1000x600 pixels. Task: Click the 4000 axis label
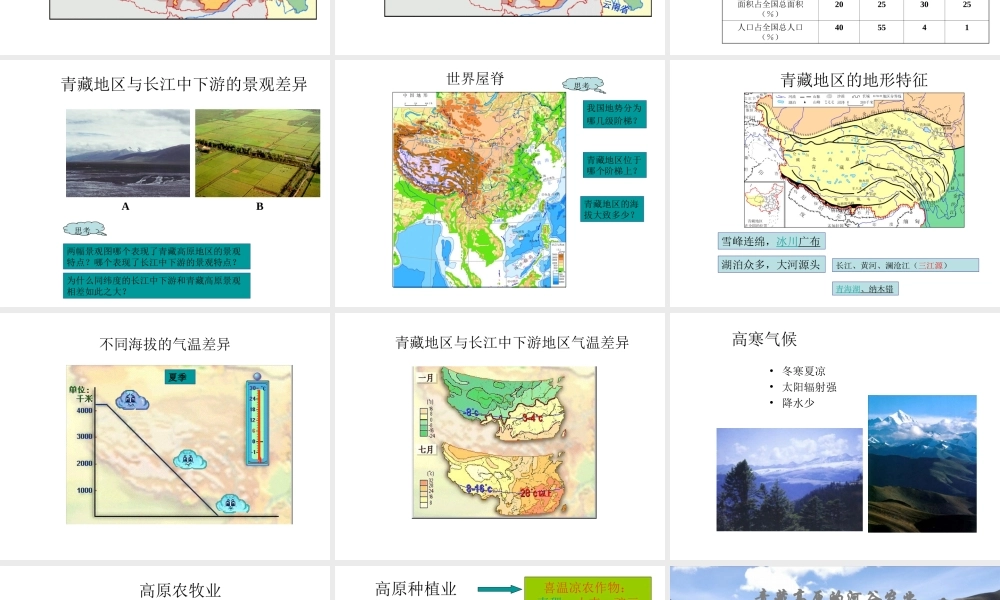[85, 411]
